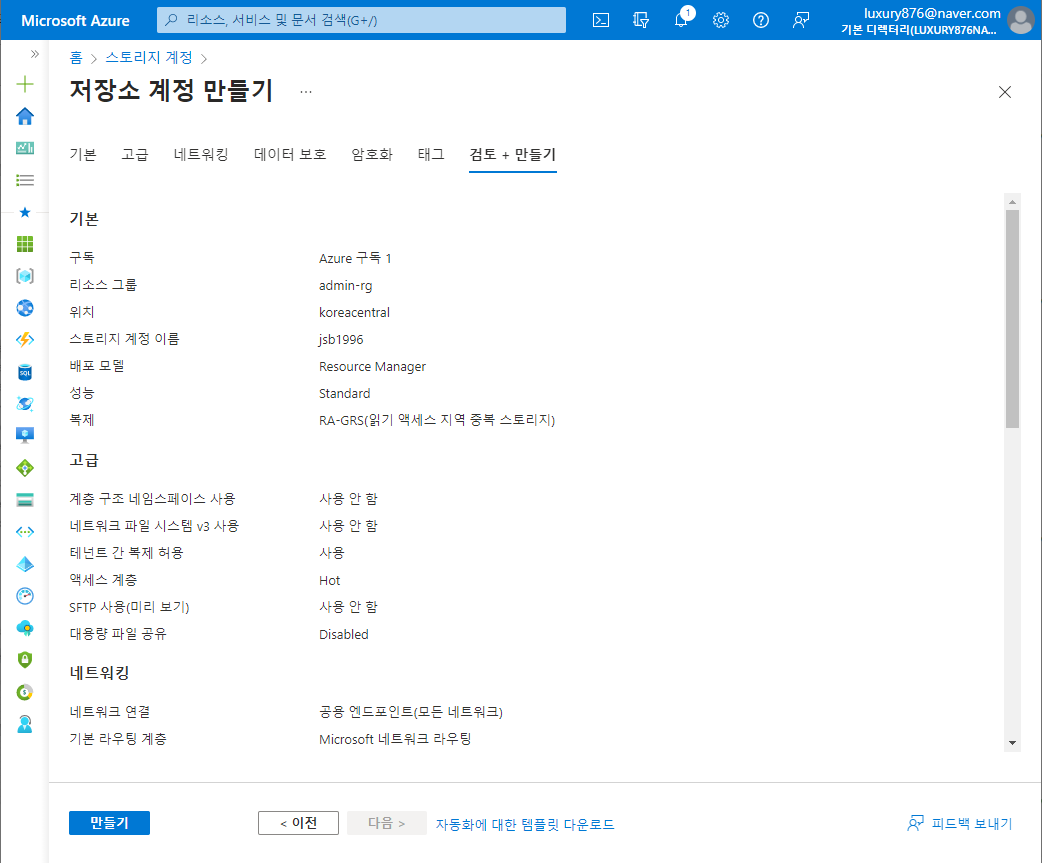
Task: Go to the 홈 breadcrumb link
Action: point(76,58)
